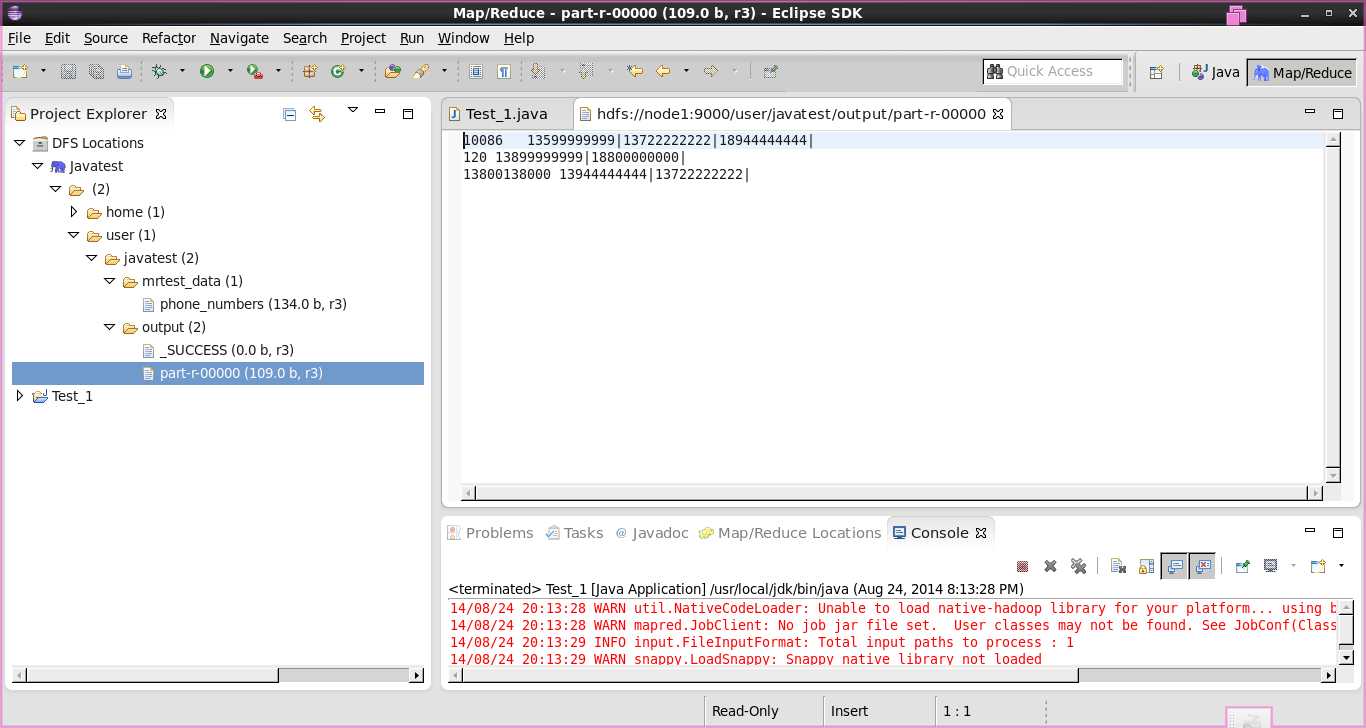Switch to the Java perspective
Screen dimensions: 1366x728
(x=1215, y=72)
